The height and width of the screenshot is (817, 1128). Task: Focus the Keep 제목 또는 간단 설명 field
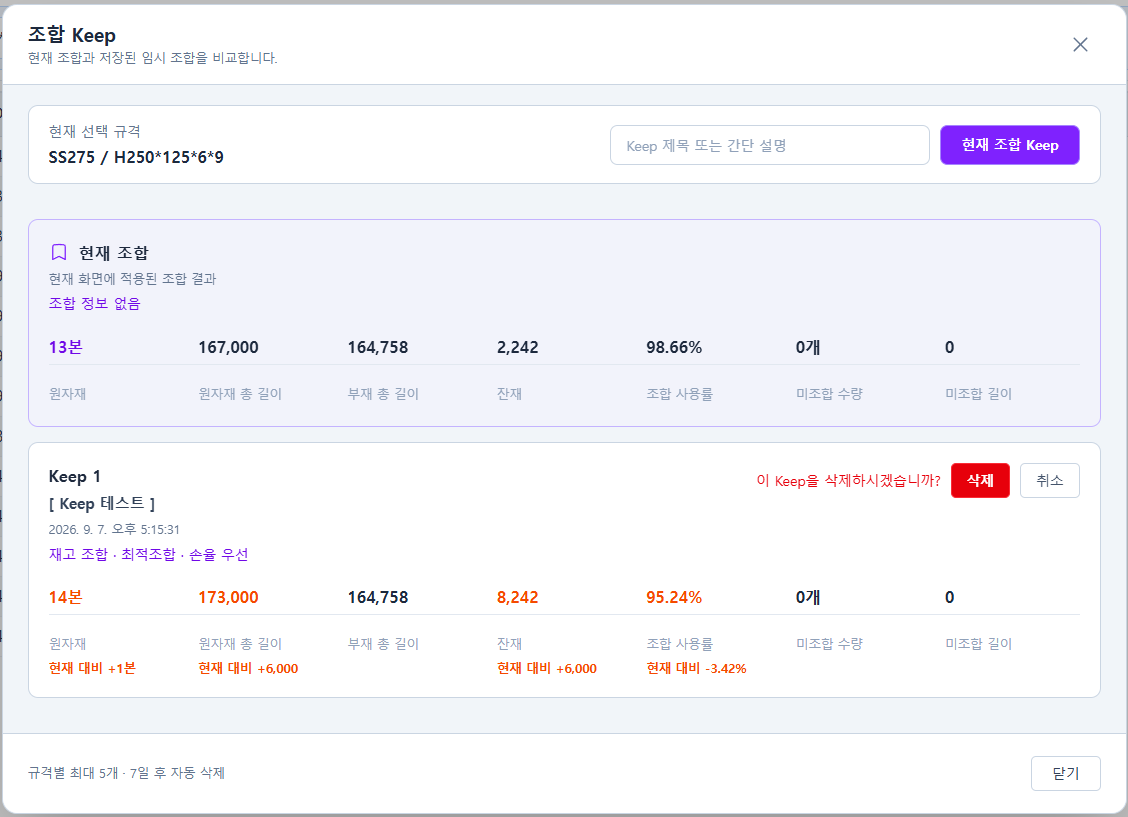point(770,145)
